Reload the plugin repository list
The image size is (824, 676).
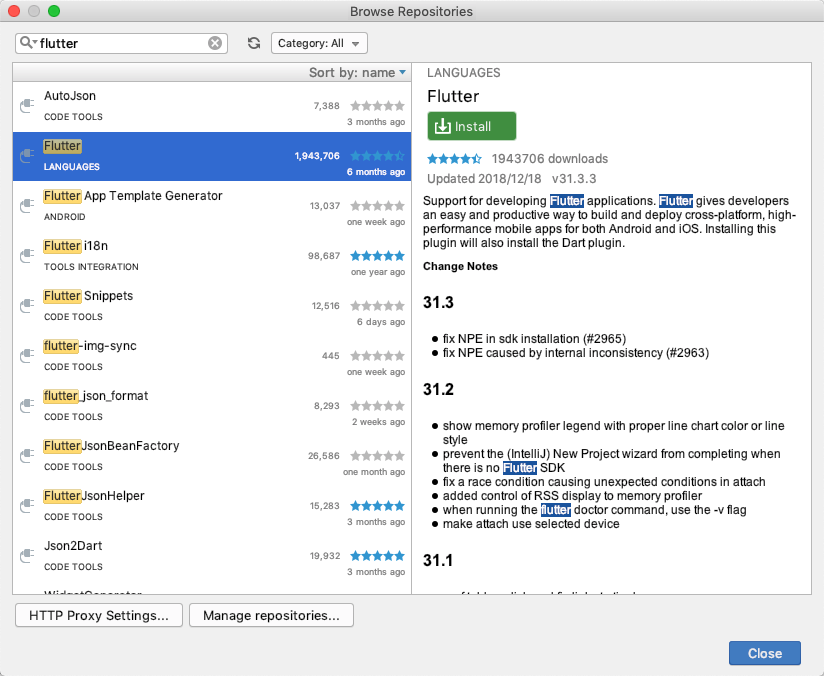point(254,43)
